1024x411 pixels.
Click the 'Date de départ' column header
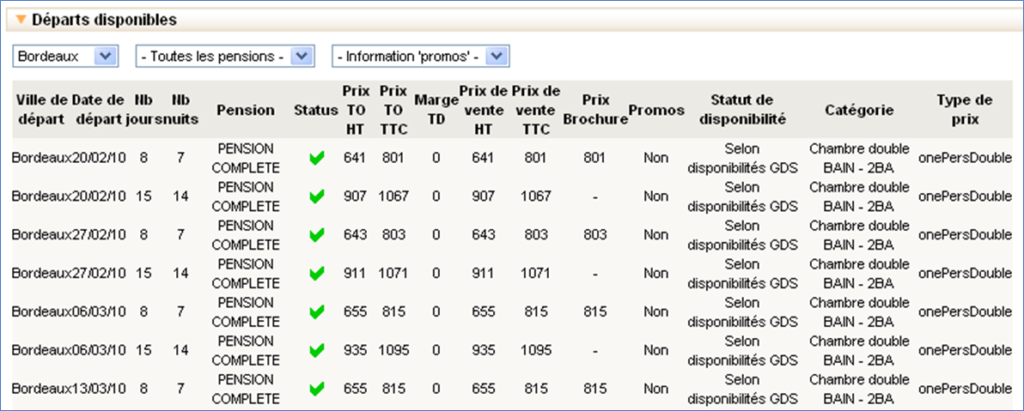[x=98, y=109]
